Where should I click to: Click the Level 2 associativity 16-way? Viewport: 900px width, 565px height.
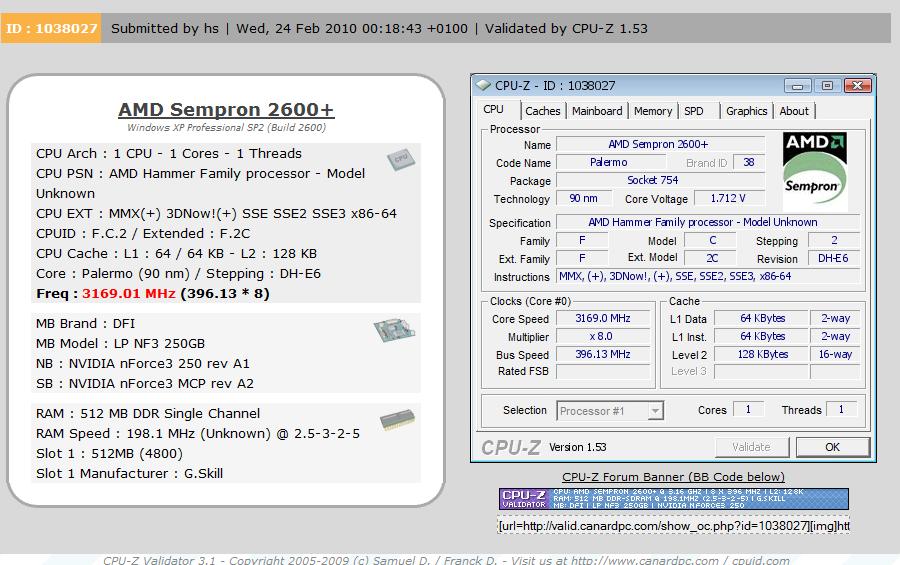(x=835, y=354)
